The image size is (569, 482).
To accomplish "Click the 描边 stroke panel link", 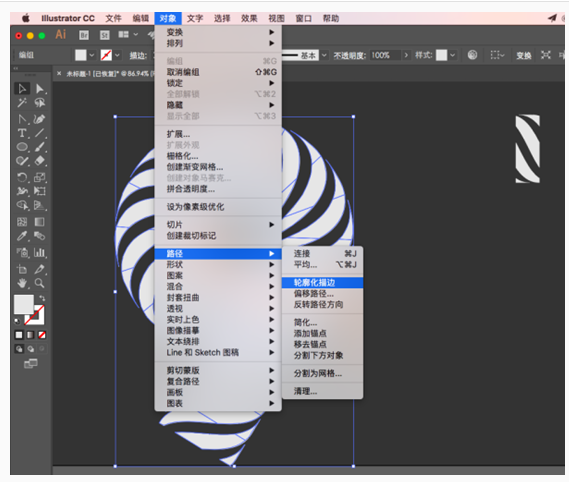I will [x=138, y=55].
